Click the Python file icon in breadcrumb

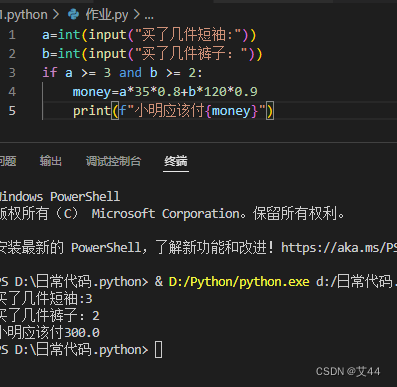click(x=73, y=14)
